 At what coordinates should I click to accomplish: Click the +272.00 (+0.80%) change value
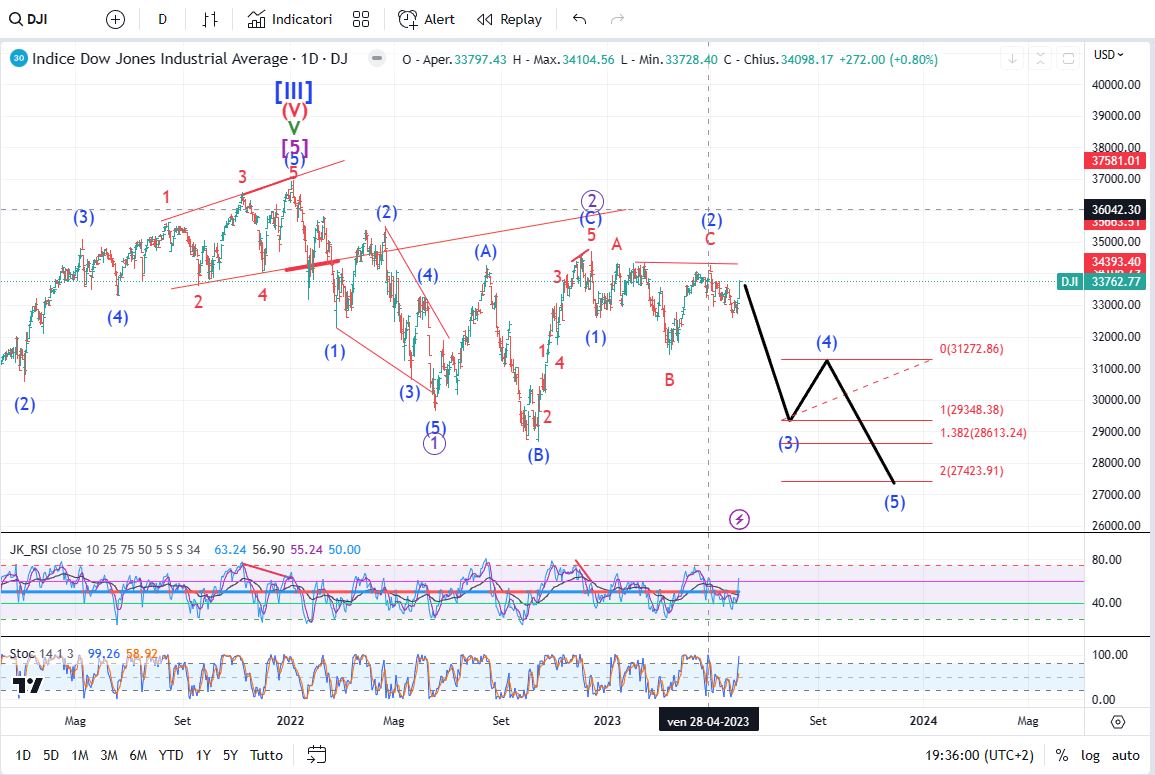[x=888, y=60]
